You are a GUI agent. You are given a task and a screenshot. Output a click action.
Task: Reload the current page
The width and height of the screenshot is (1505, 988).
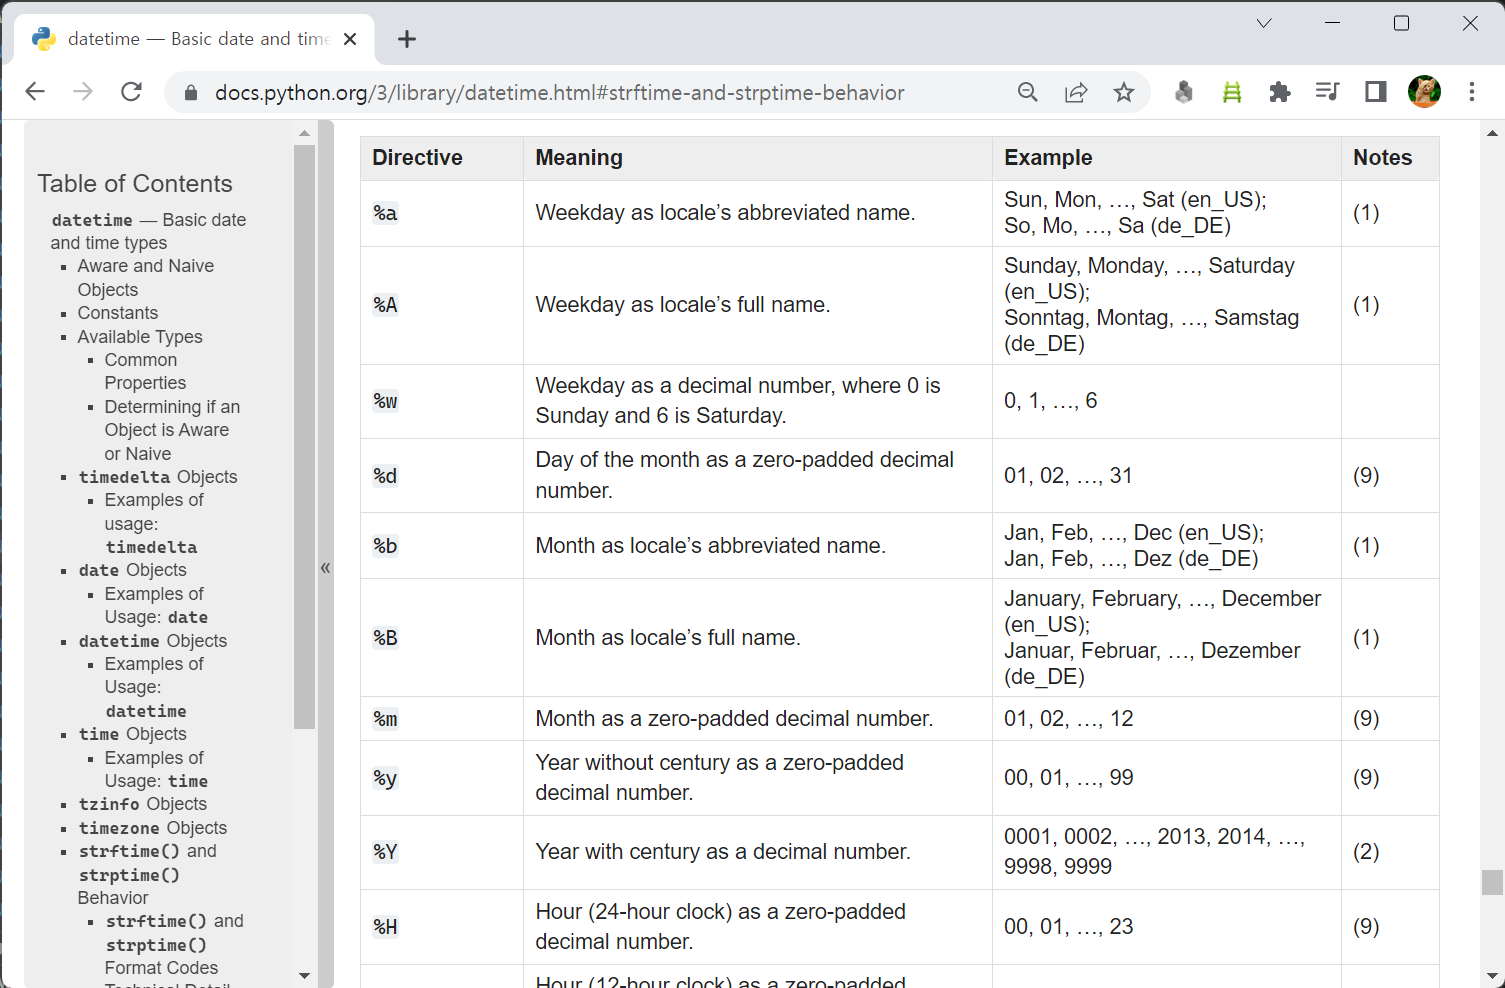(x=131, y=92)
